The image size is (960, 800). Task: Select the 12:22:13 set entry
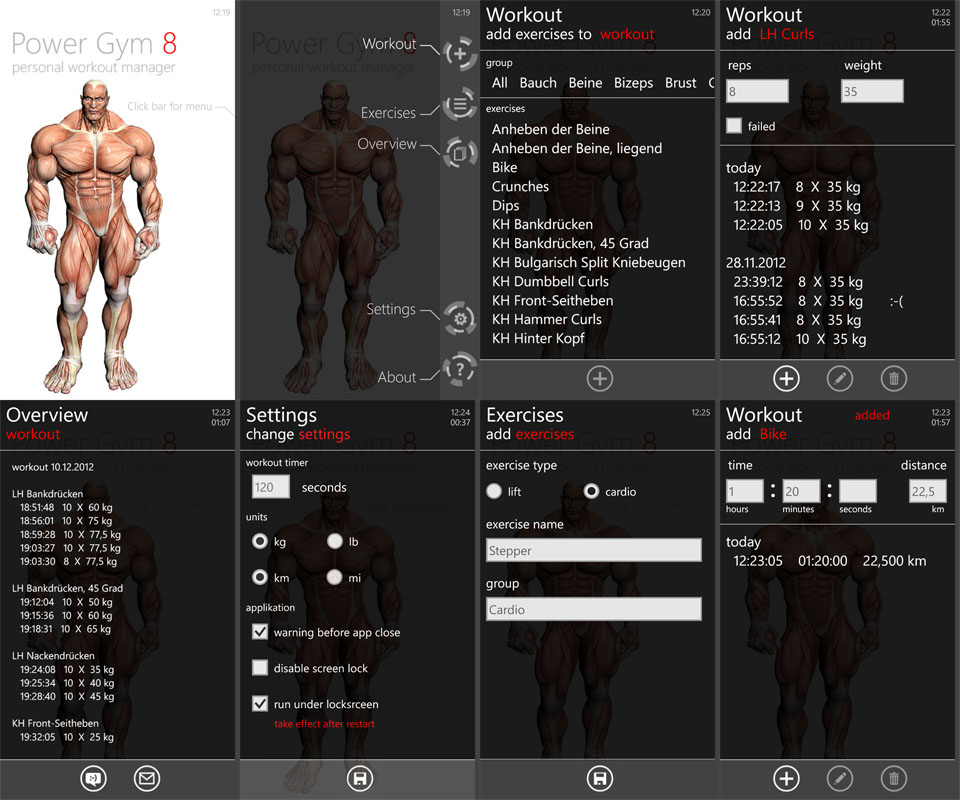[x=797, y=206]
